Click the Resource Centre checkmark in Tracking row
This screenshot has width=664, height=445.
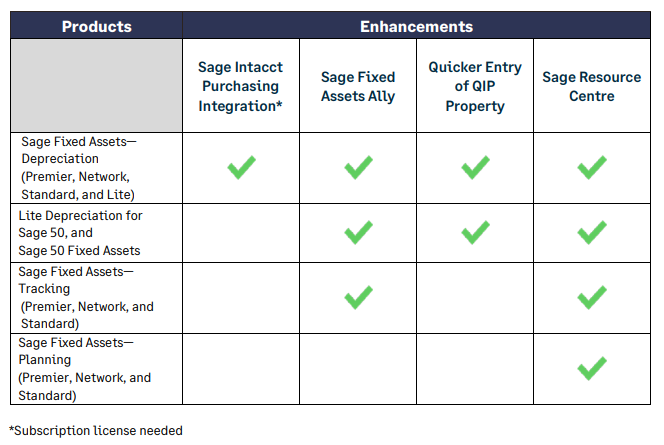click(592, 297)
